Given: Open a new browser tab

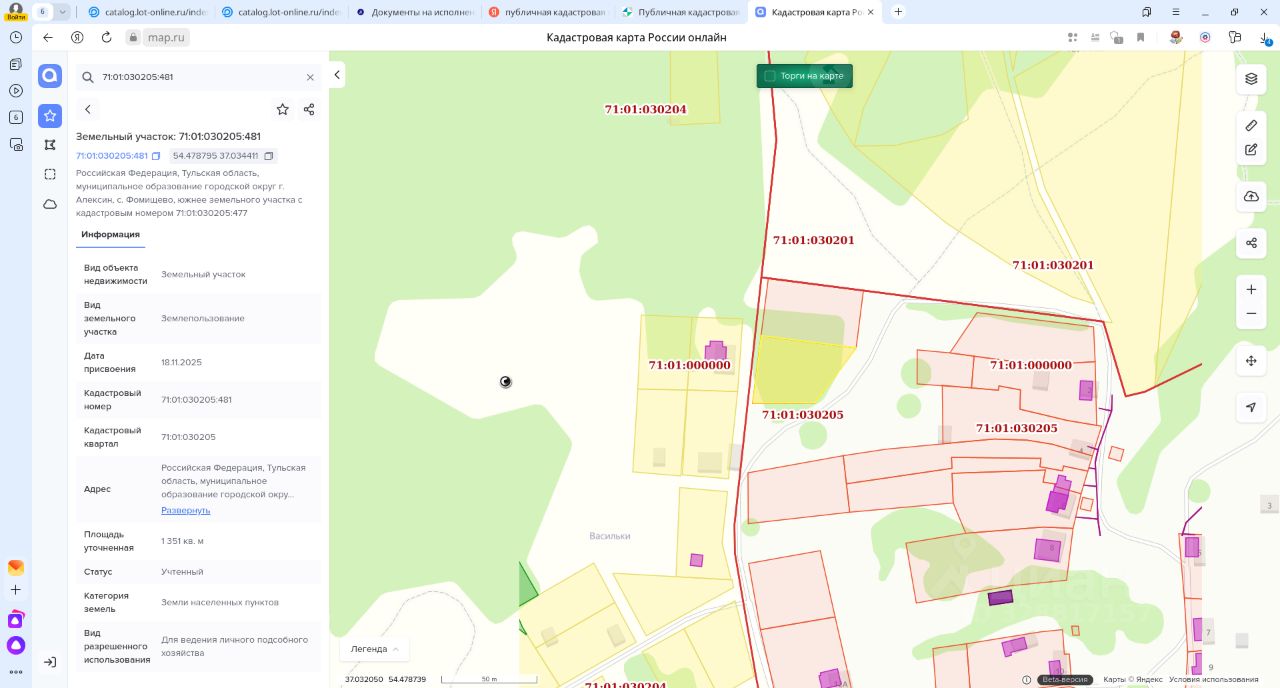Looking at the screenshot, I should (898, 12).
